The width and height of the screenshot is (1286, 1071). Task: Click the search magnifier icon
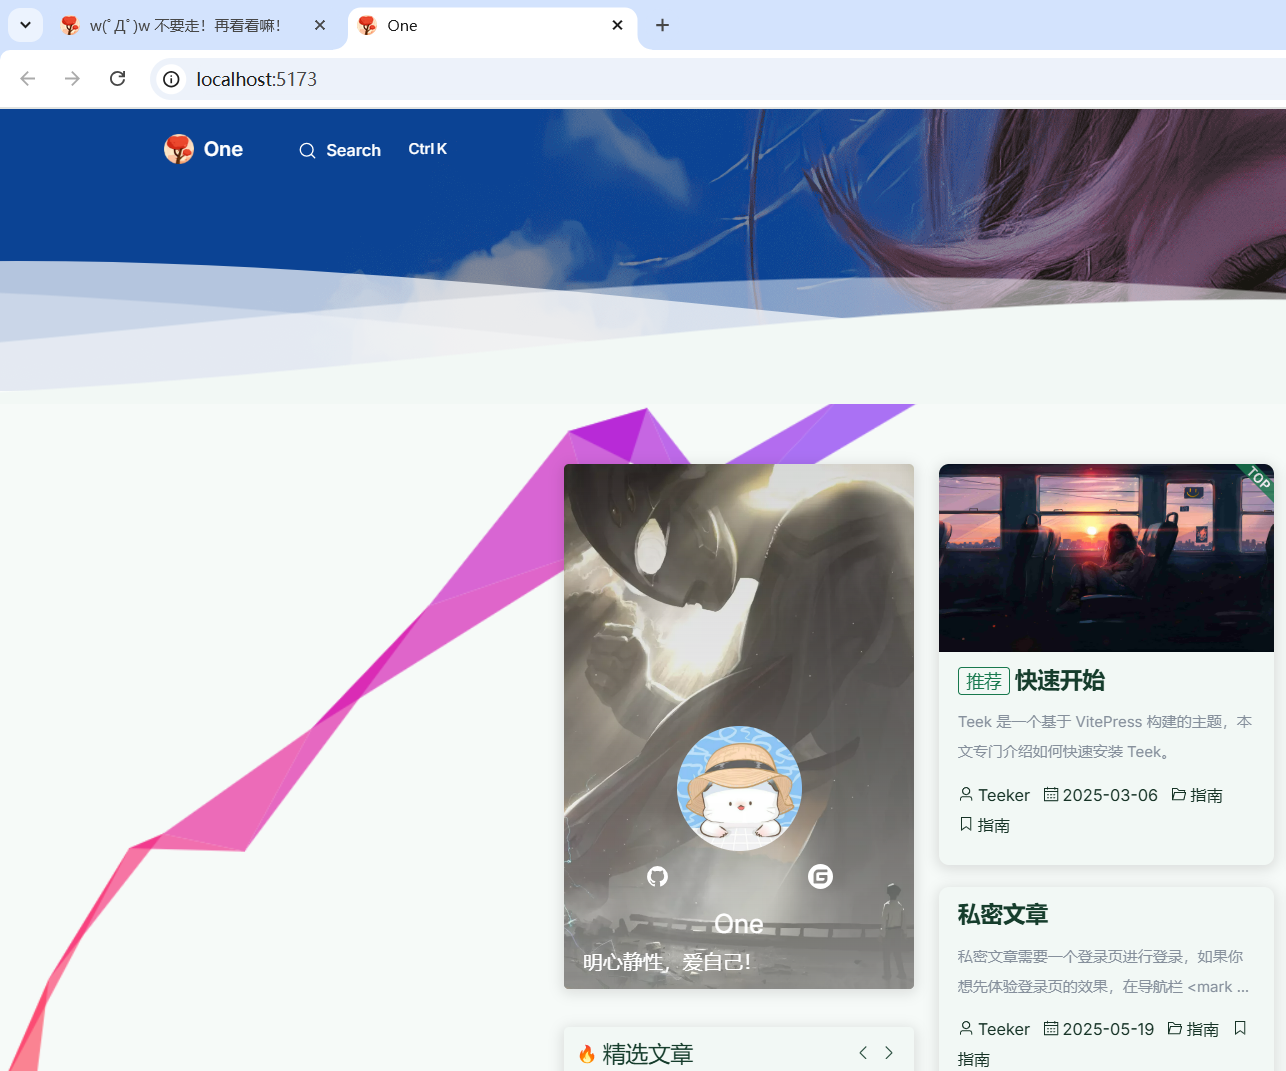tap(307, 151)
